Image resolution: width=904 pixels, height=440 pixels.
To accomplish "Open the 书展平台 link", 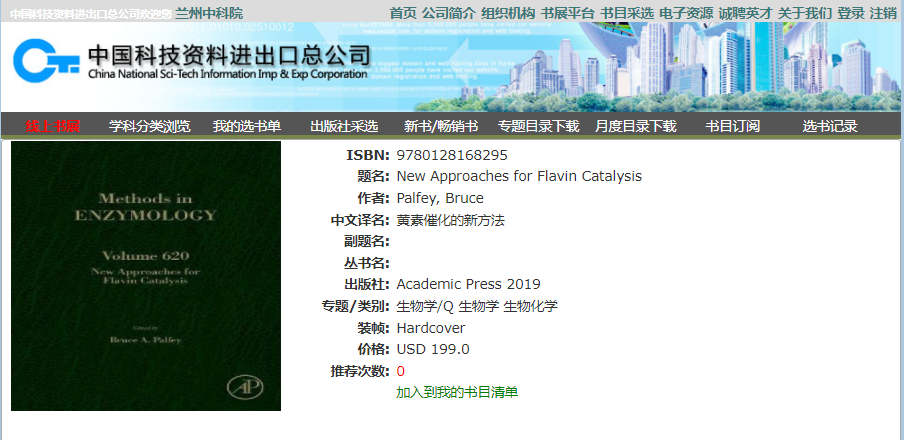I will (567, 13).
